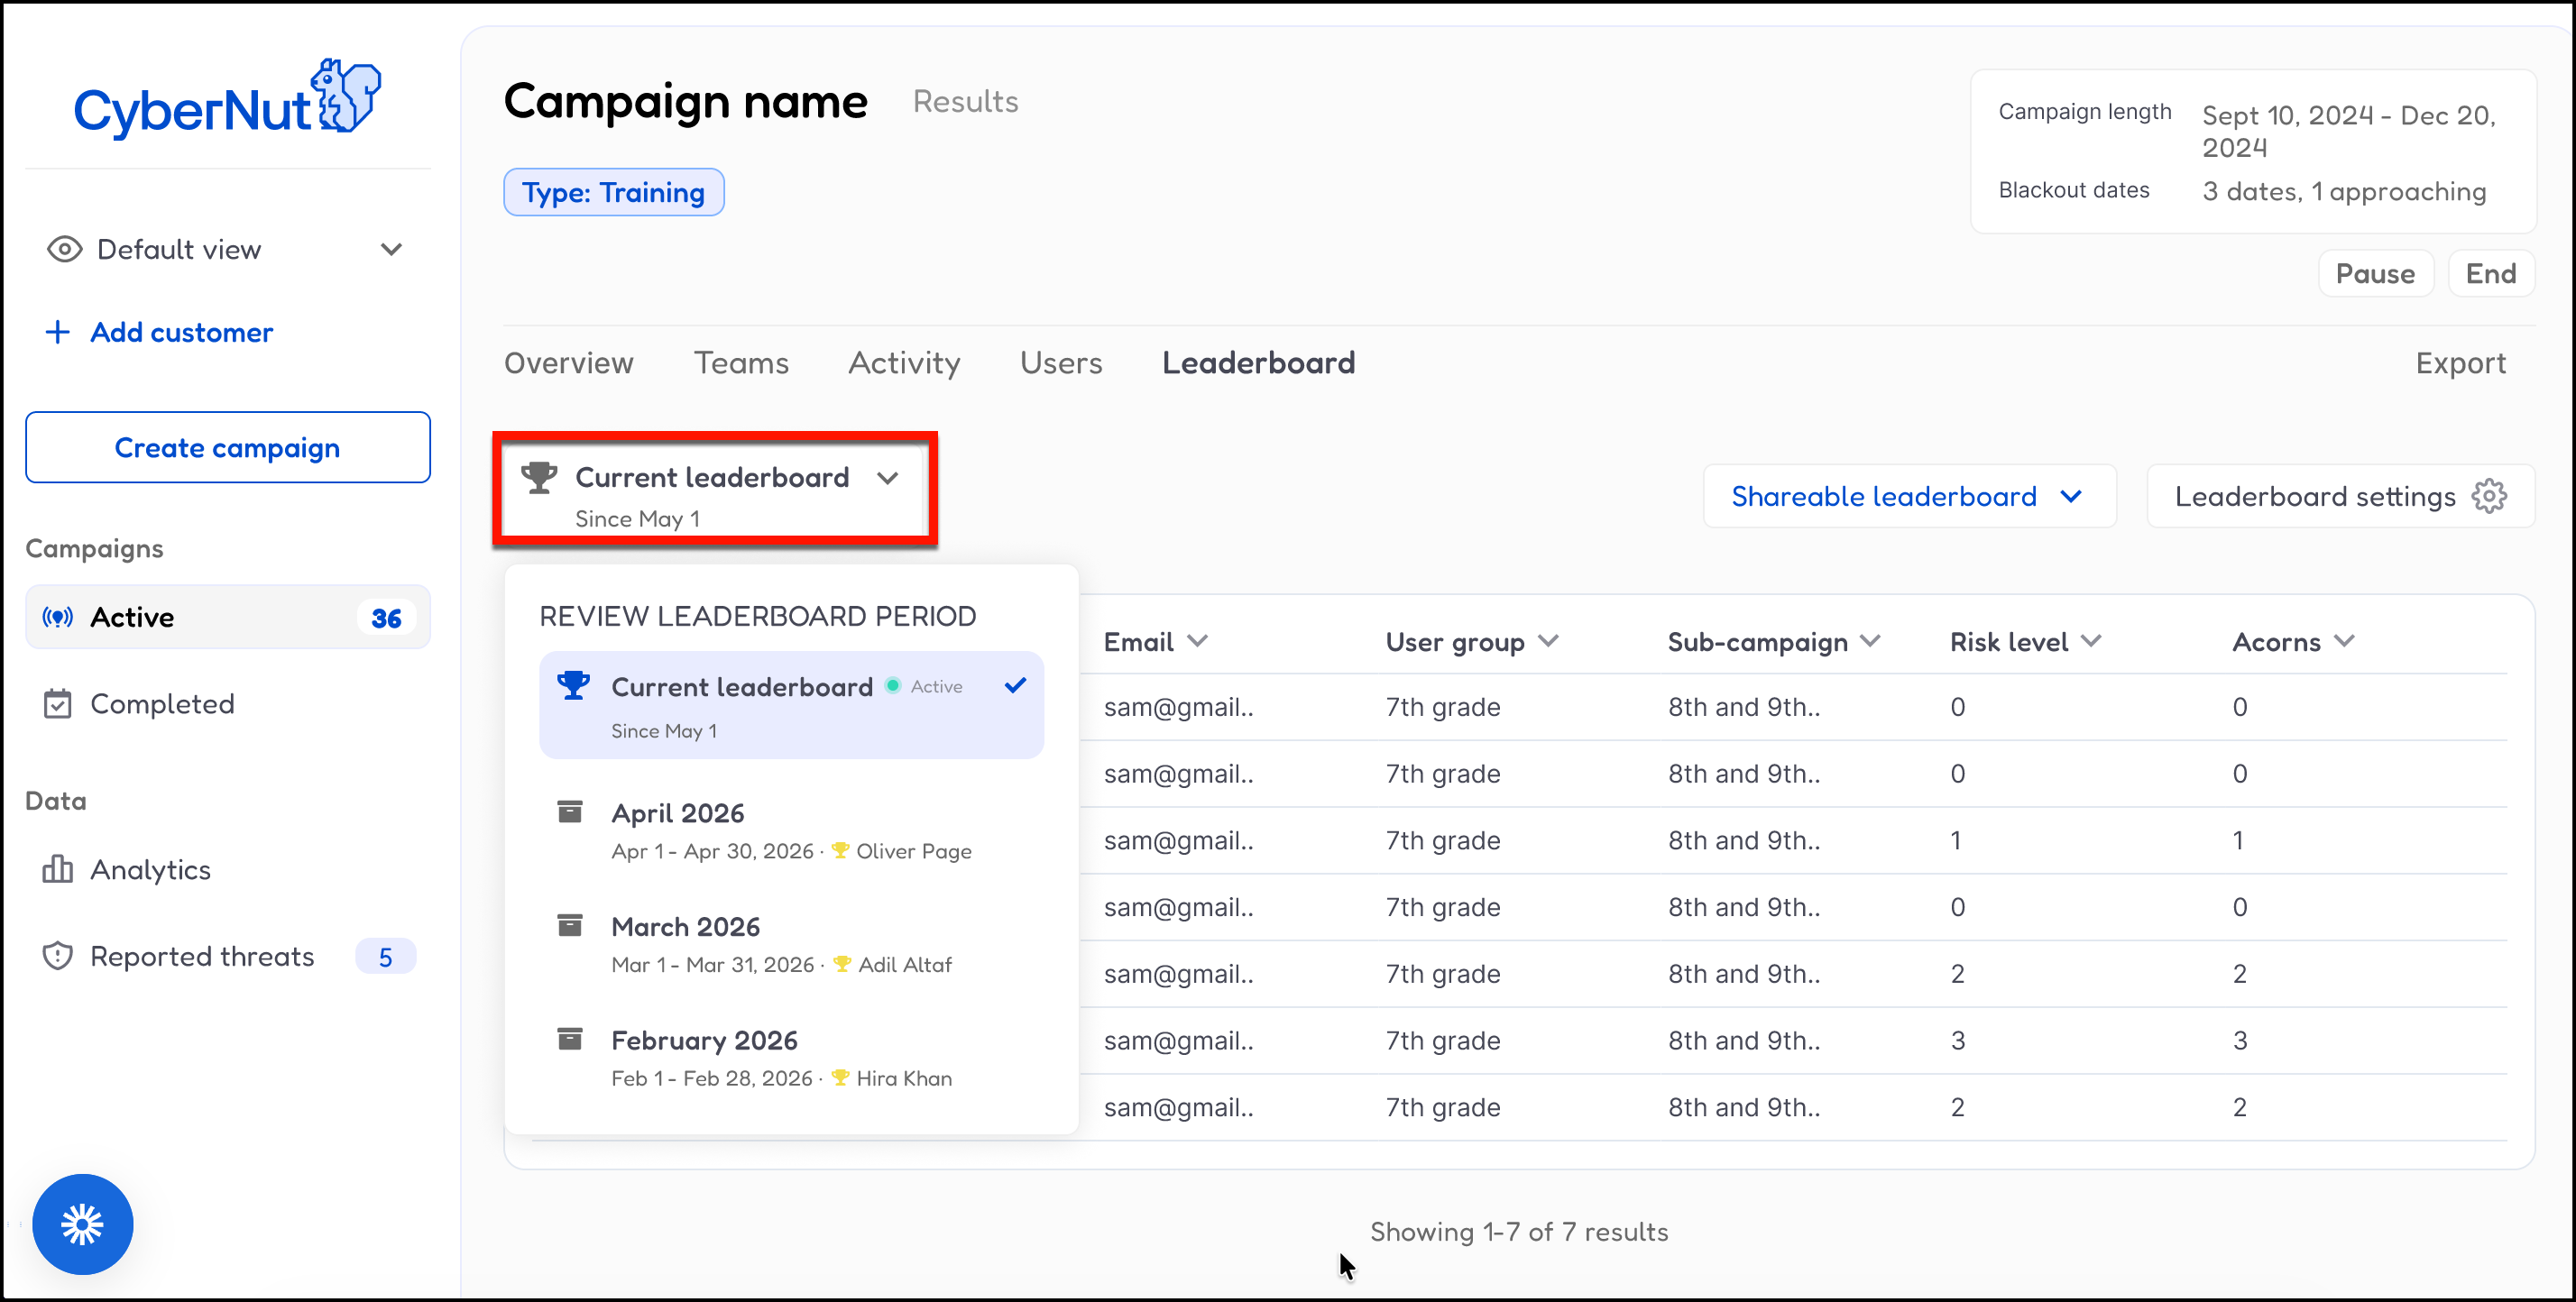This screenshot has height=1302, width=2576.
Task: Expand the Default view dropdown chevron
Action: [391, 249]
